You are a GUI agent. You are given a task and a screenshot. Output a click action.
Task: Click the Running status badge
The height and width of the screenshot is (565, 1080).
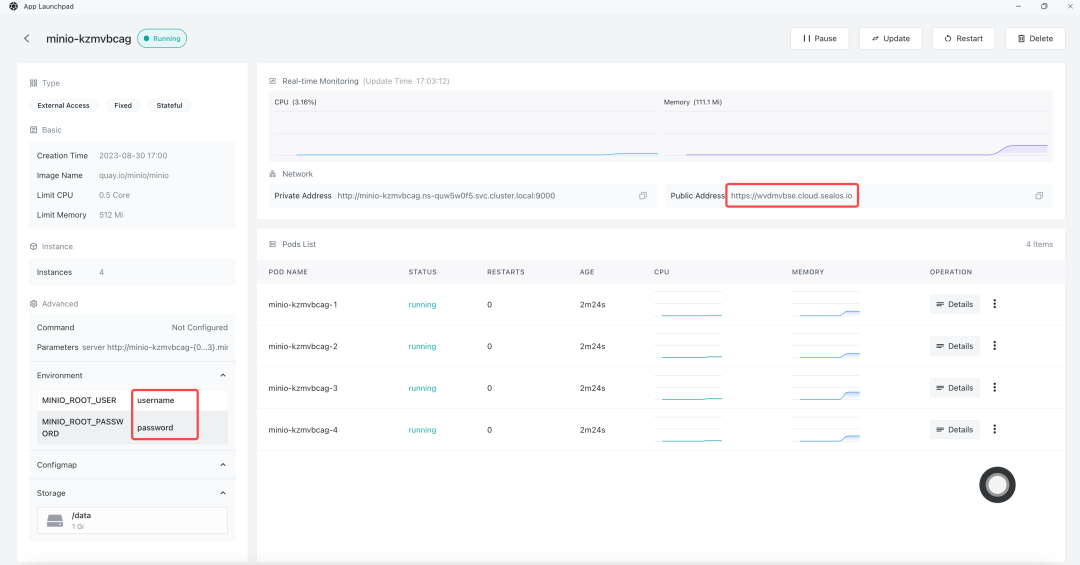tap(162, 39)
